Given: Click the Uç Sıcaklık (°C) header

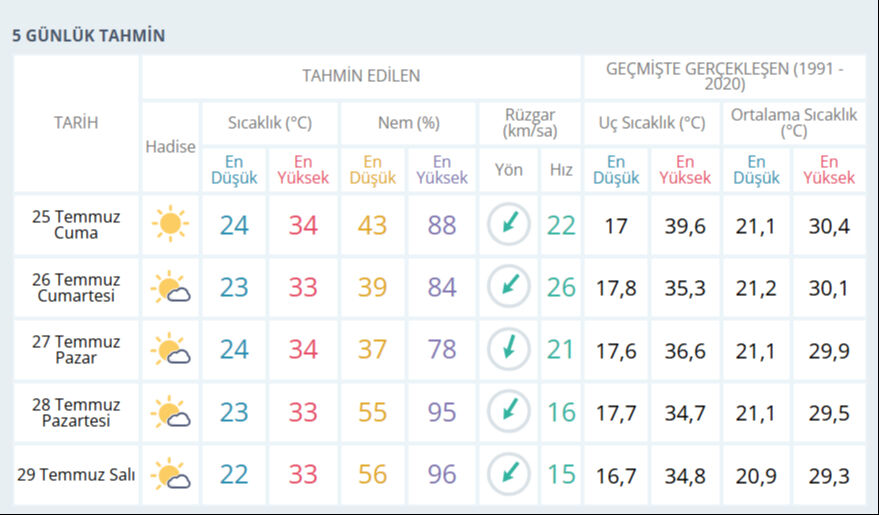Looking at the screenshot, I should 651,123.
